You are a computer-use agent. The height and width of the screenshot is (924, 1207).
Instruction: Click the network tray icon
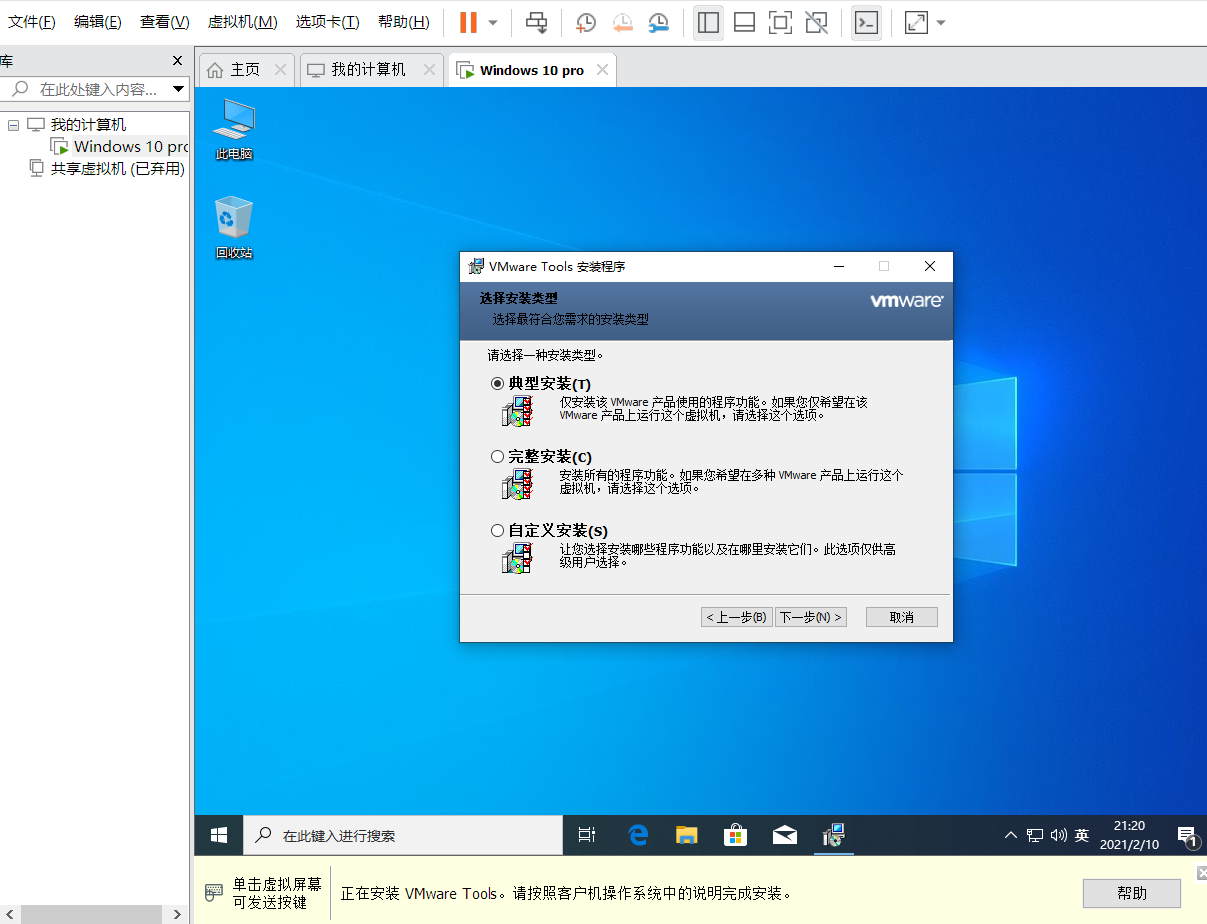point(1035,835)
